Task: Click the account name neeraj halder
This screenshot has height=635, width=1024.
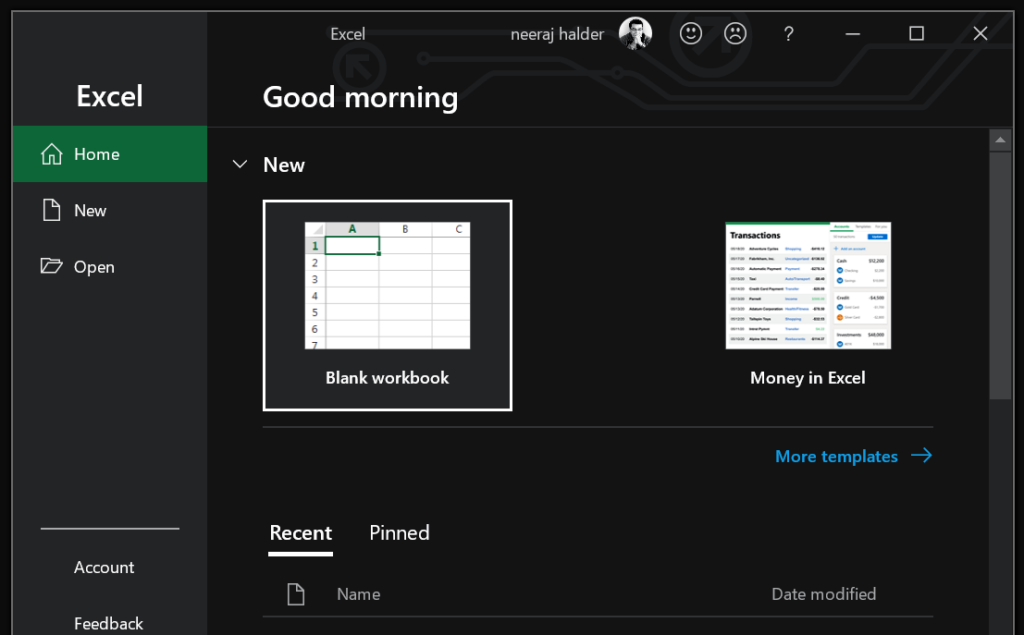Action: pos(557,34)
